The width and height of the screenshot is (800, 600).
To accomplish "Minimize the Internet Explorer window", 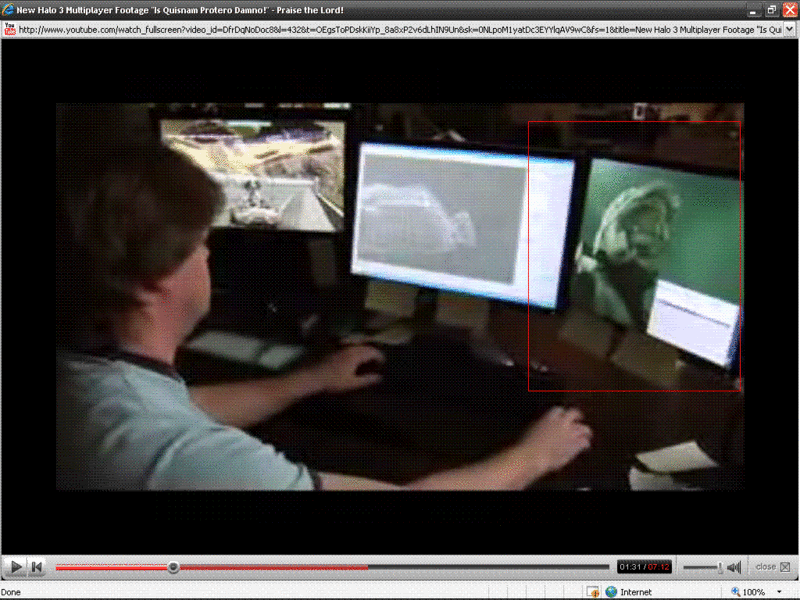I will point(754,10).
